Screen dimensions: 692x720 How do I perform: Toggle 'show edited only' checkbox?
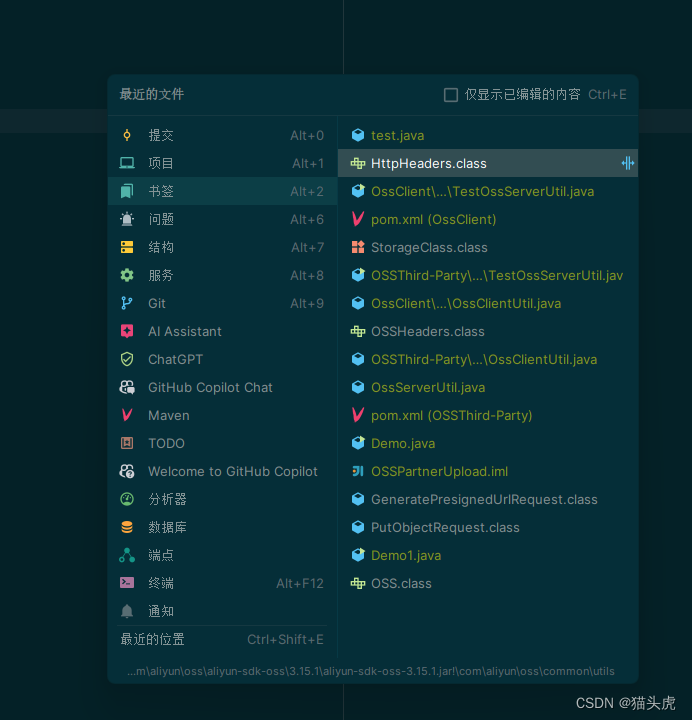point(451,95)
